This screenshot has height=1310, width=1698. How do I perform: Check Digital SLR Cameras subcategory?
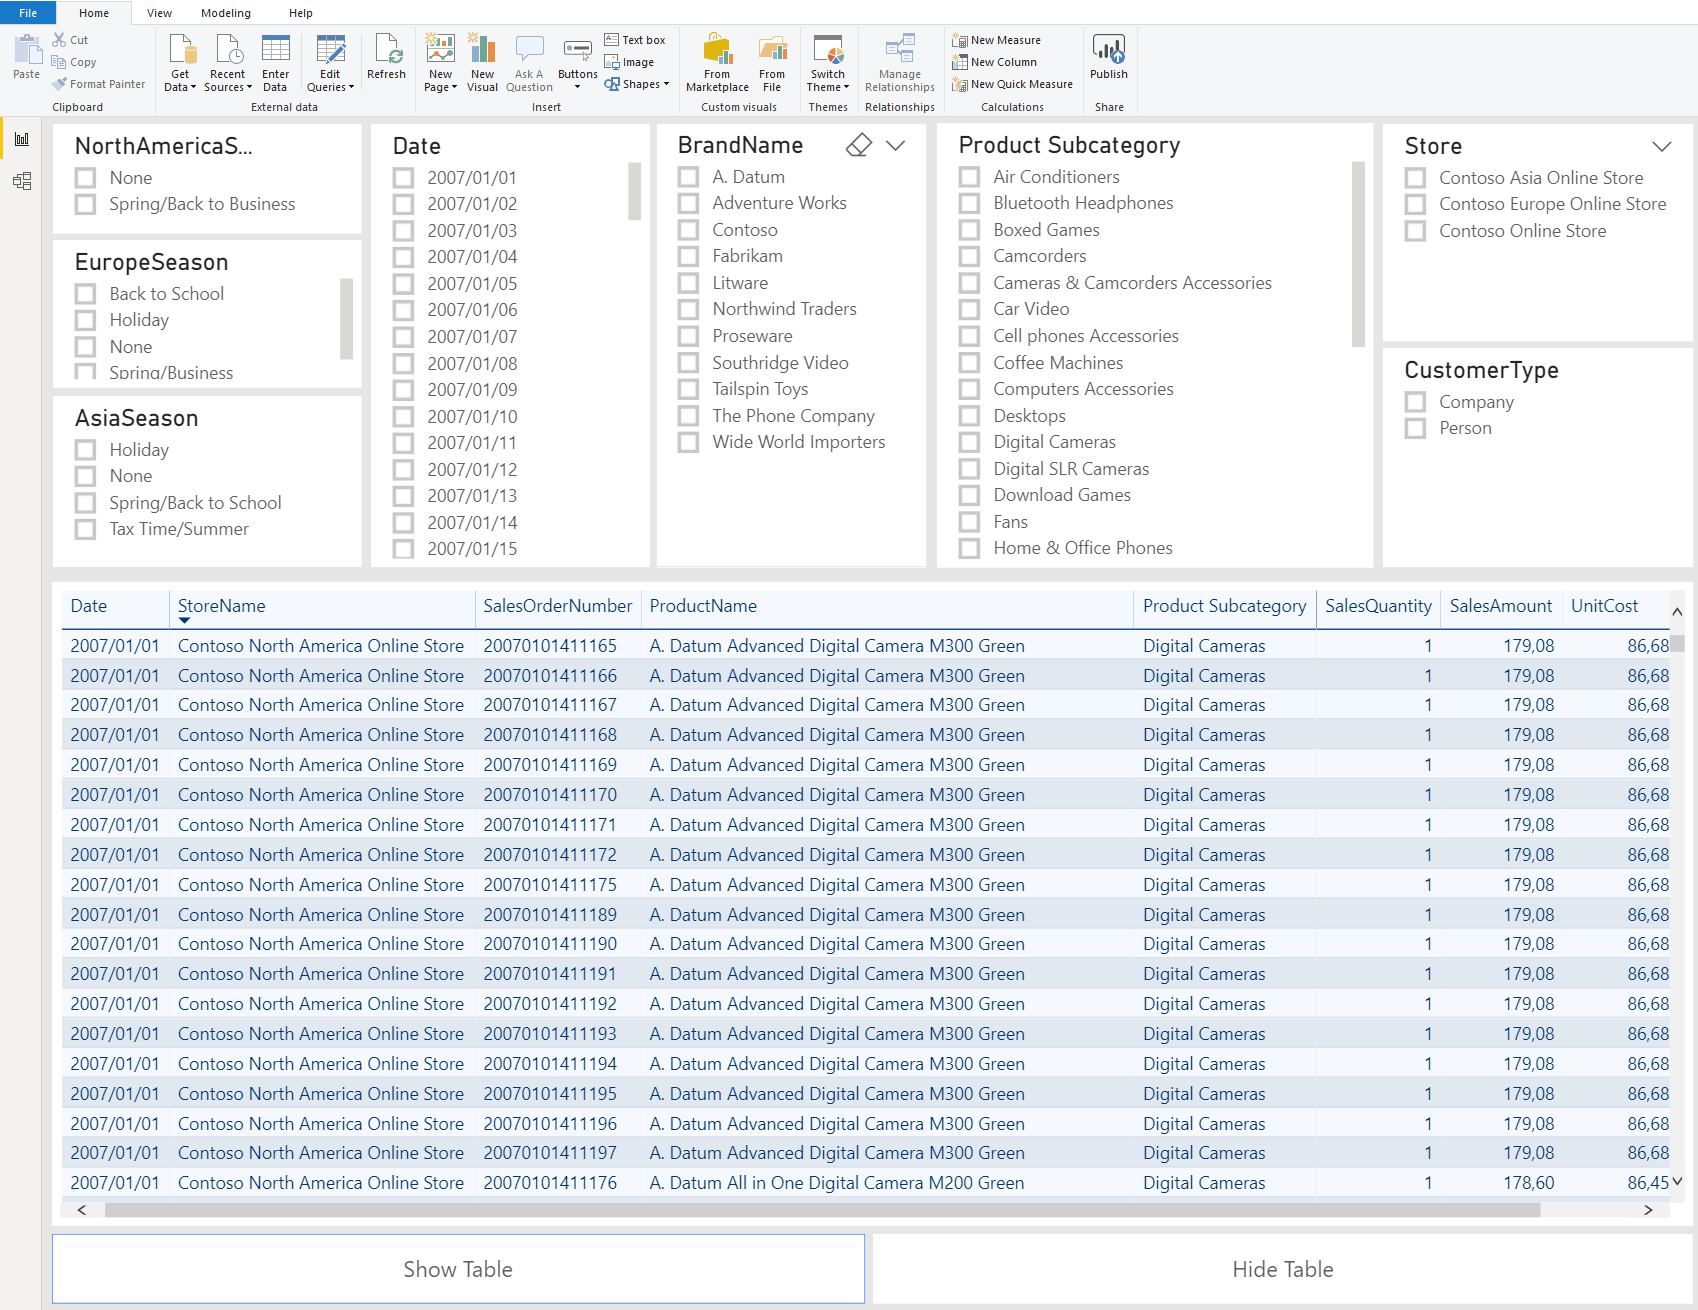point(969,469)
